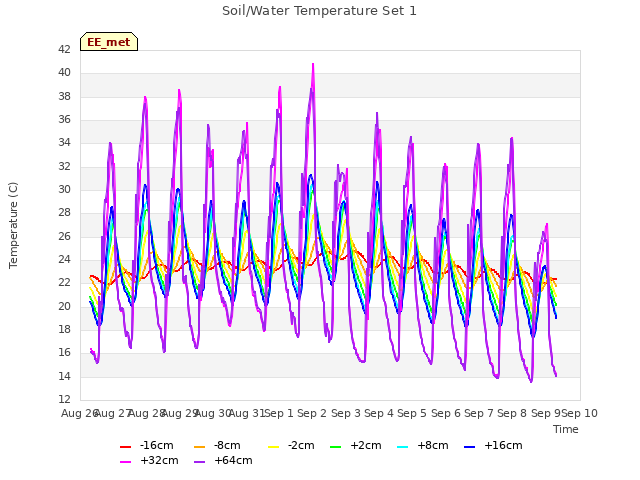The height and width of the screenshot is (480, 640).
Task: Click the Sep 3 x-axis date label
Action: pos(346,413)
